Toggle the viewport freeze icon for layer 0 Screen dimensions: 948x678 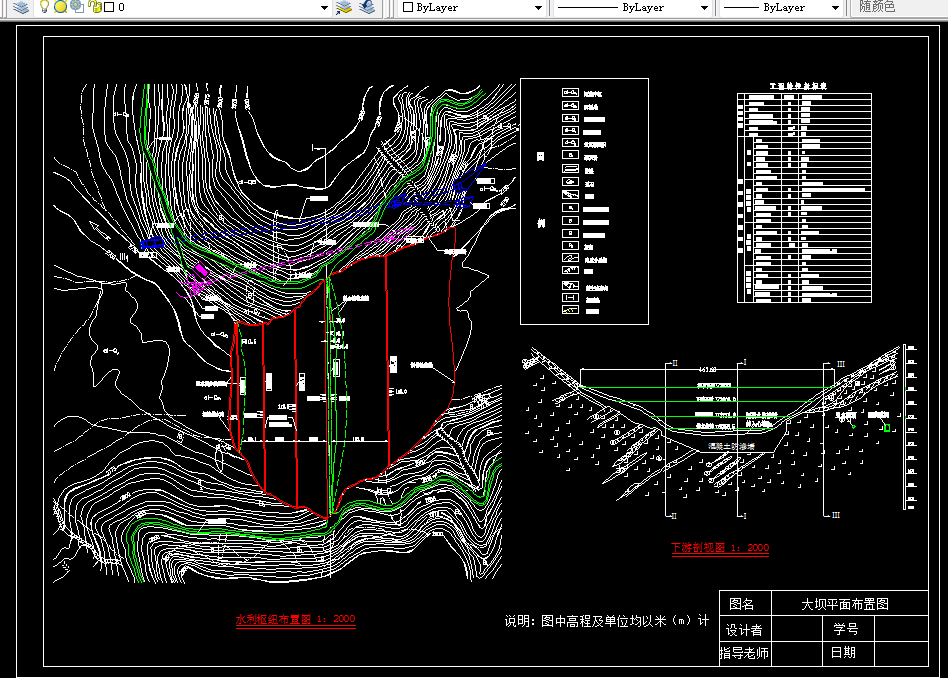pyautogui.click(x=77, y=7)
